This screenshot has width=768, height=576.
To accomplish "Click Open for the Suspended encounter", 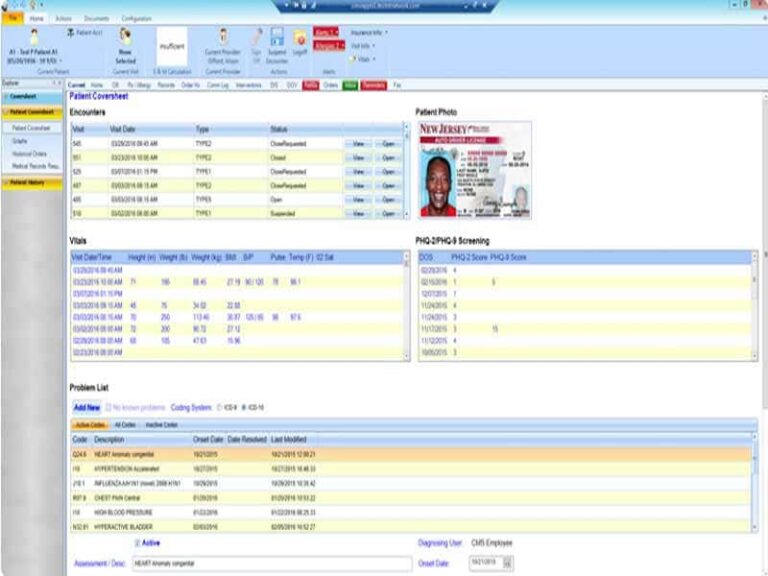I will click(387, 214).
